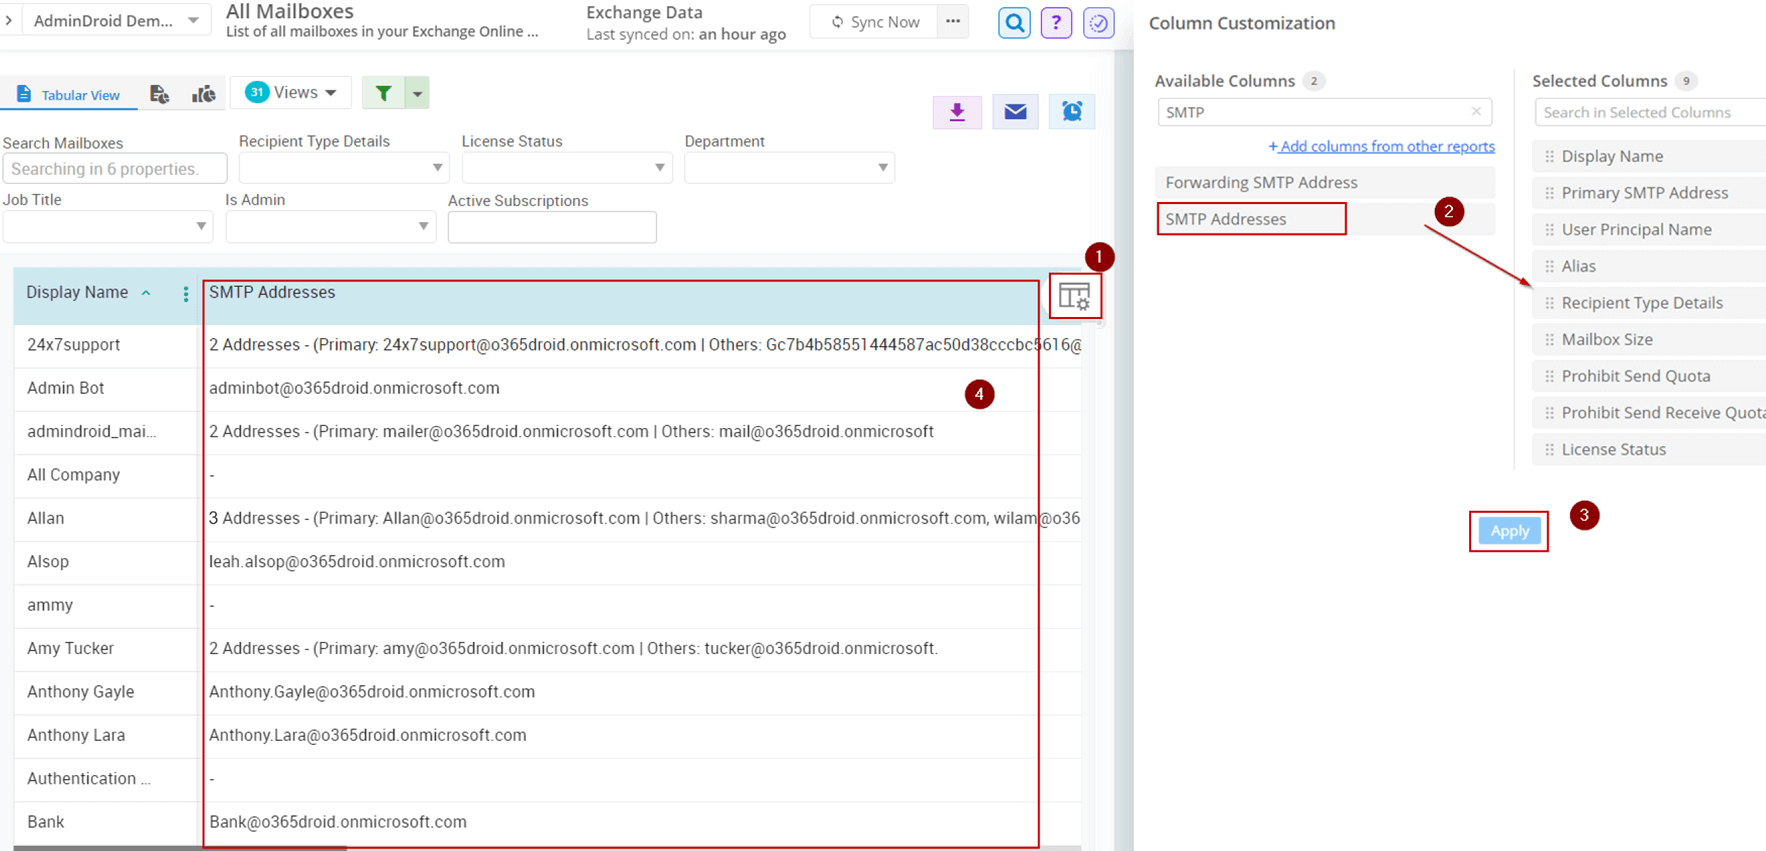Image resolution: width=1766 pixels, height=851 pixels.
Task: Click the green filter funnel icon
Action: [x=383, y=93]
